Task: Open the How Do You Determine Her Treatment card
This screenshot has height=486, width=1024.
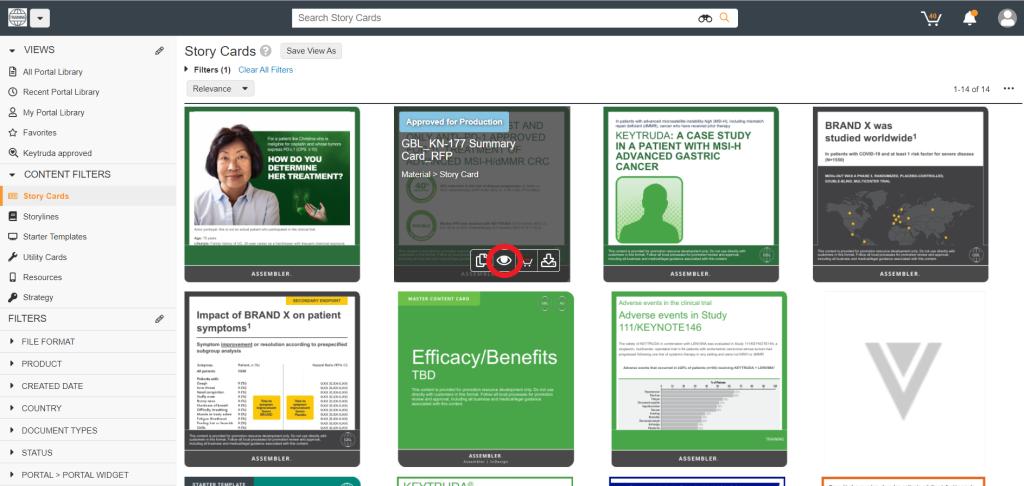Action: click(272, 194)
